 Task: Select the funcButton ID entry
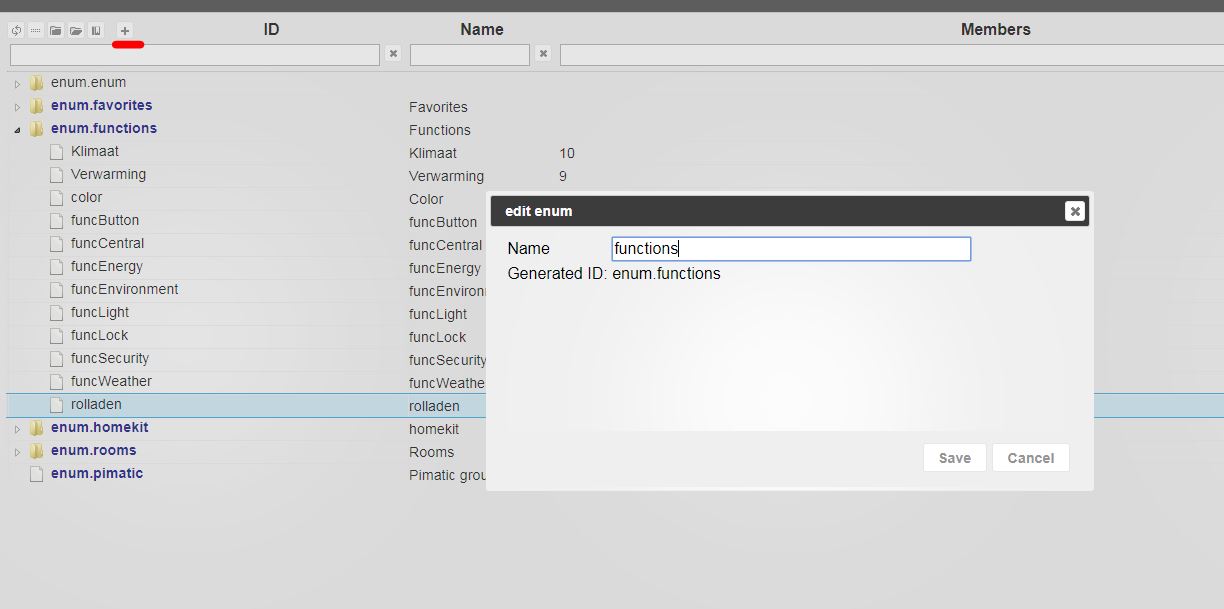pyautogui.click(x=105, y=221)
